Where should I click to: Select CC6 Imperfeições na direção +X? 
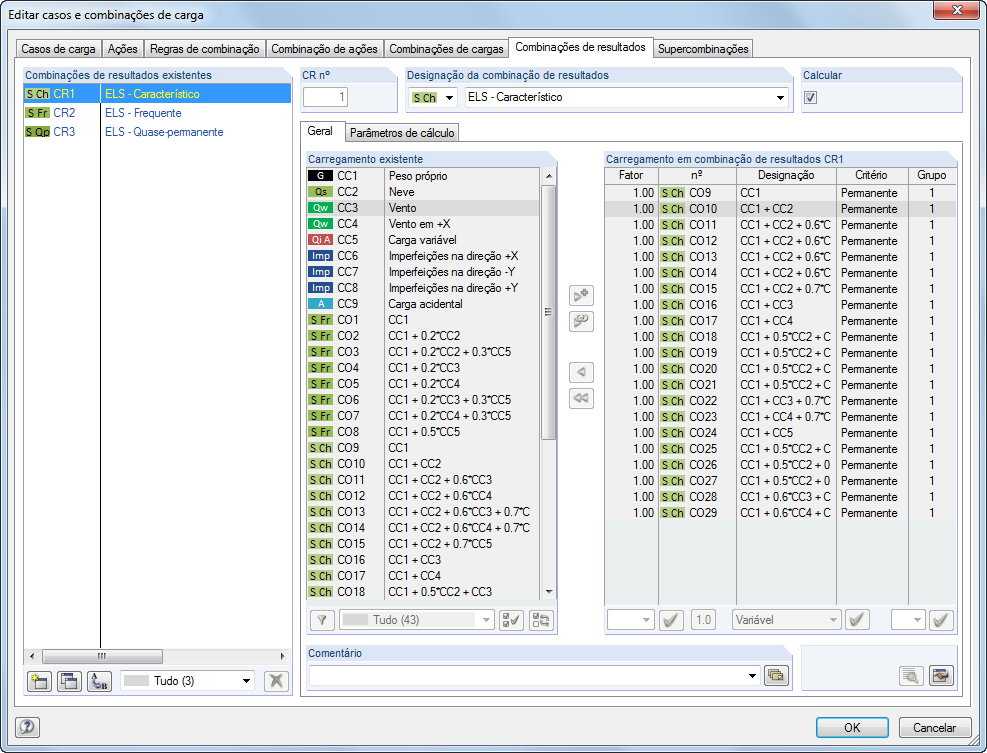point(423,256)
